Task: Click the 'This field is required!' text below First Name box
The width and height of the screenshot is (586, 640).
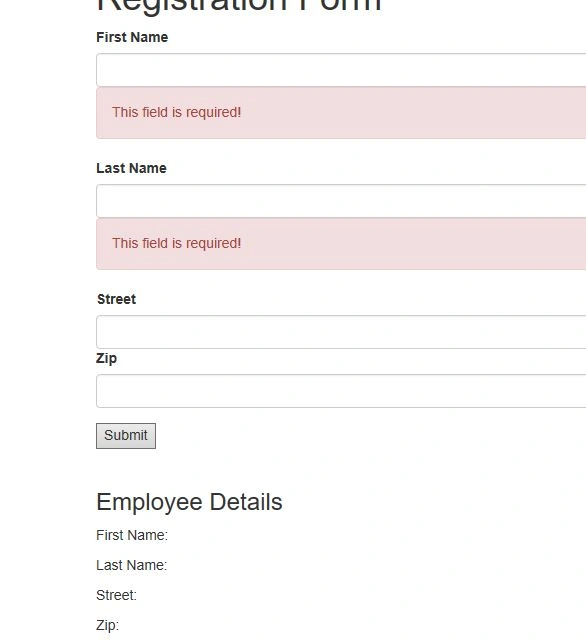Action: click(177, 112)
